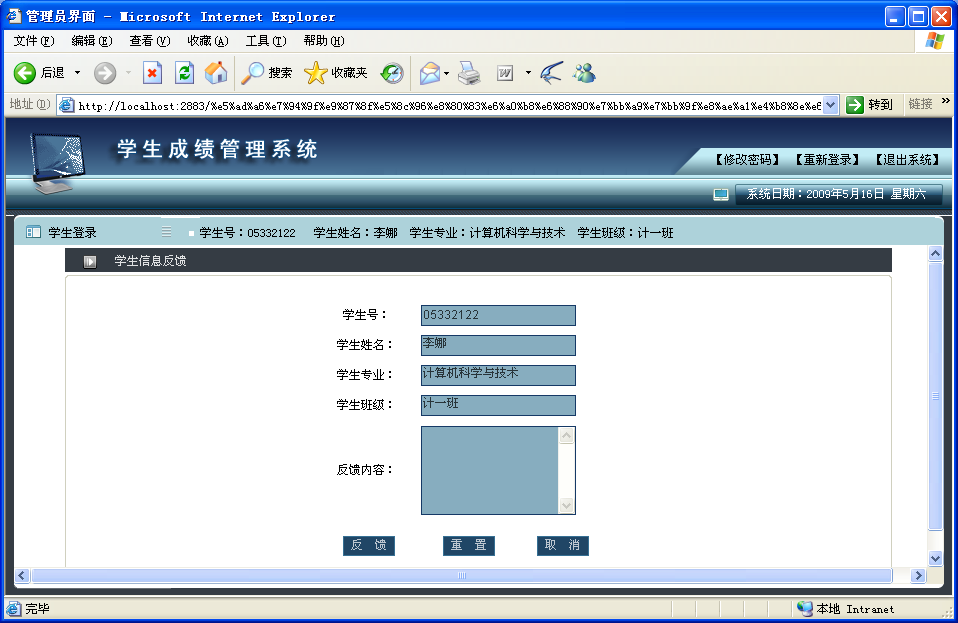This screenshot has height=623, width=958.
Task: Click the Refresh page icon
Action: point(184,73)
